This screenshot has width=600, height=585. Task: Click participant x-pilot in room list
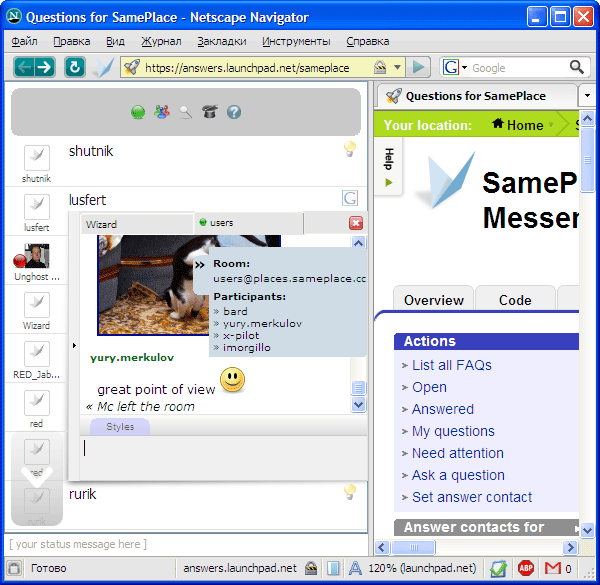(x=241, y=336)
